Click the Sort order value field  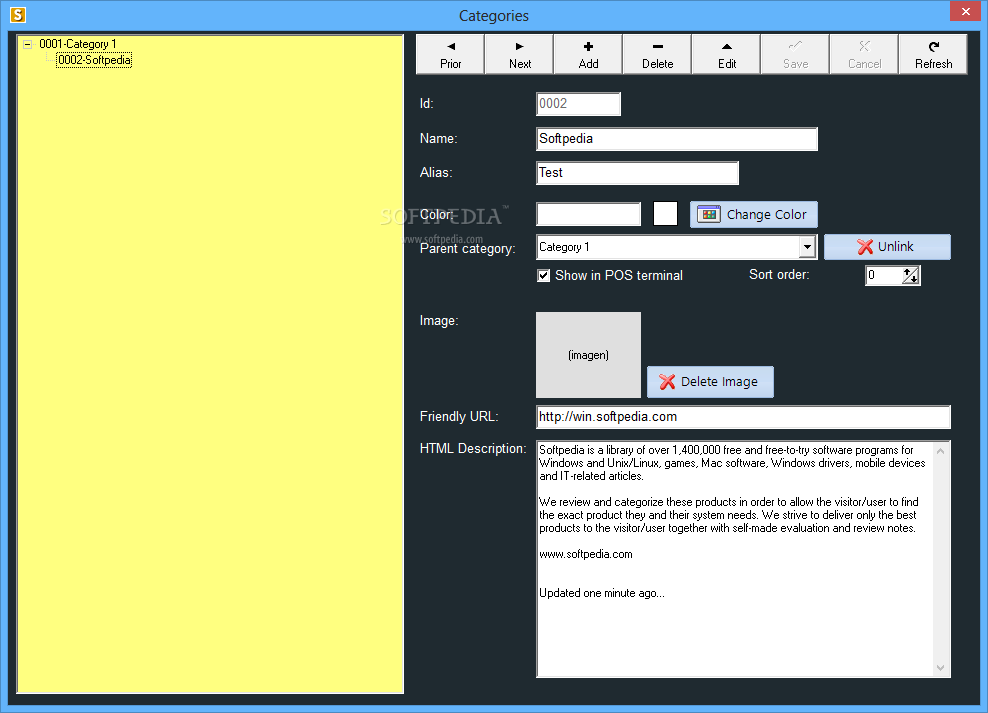[884, 275]
